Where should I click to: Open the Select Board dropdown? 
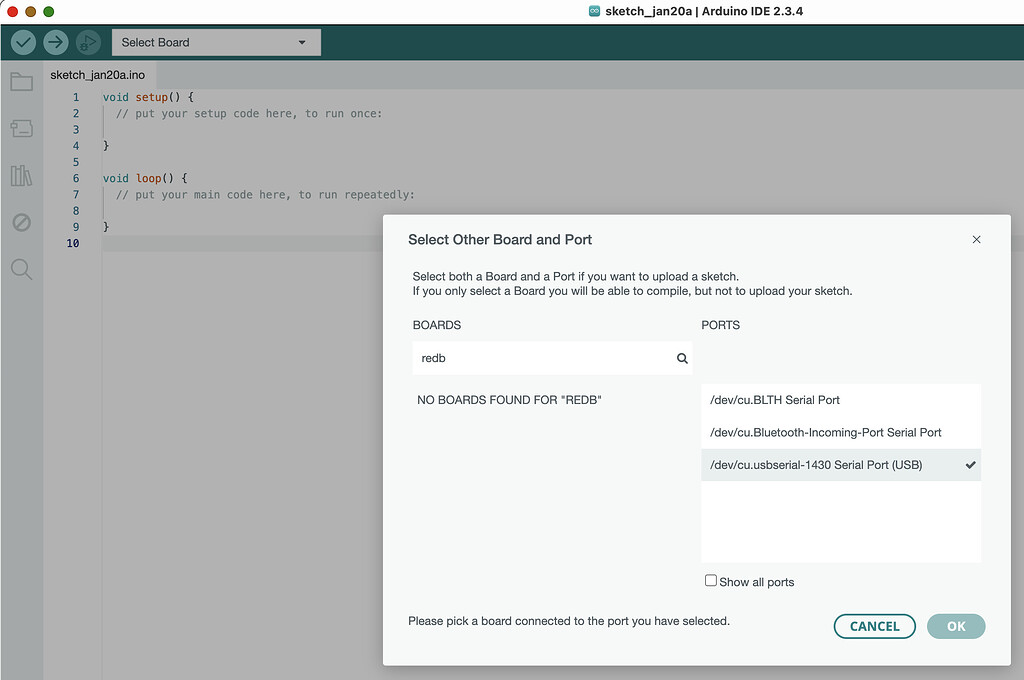point(215,42)
